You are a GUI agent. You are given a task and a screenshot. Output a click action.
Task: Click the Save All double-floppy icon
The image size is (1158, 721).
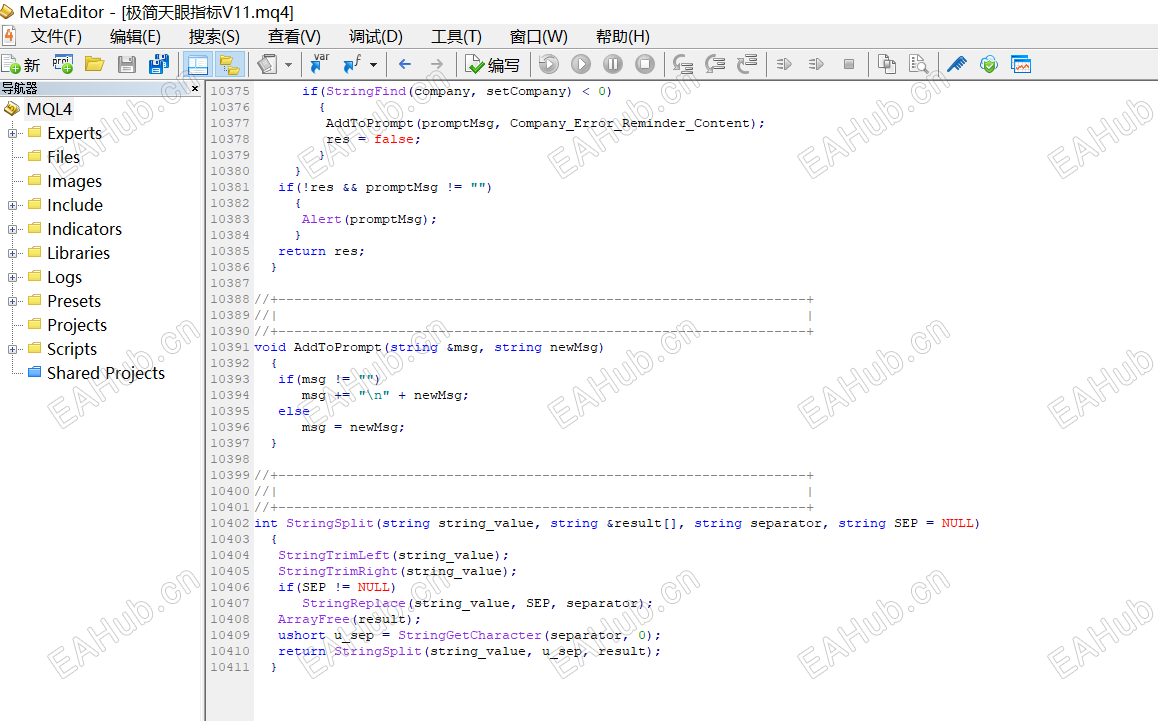[159, 65]
